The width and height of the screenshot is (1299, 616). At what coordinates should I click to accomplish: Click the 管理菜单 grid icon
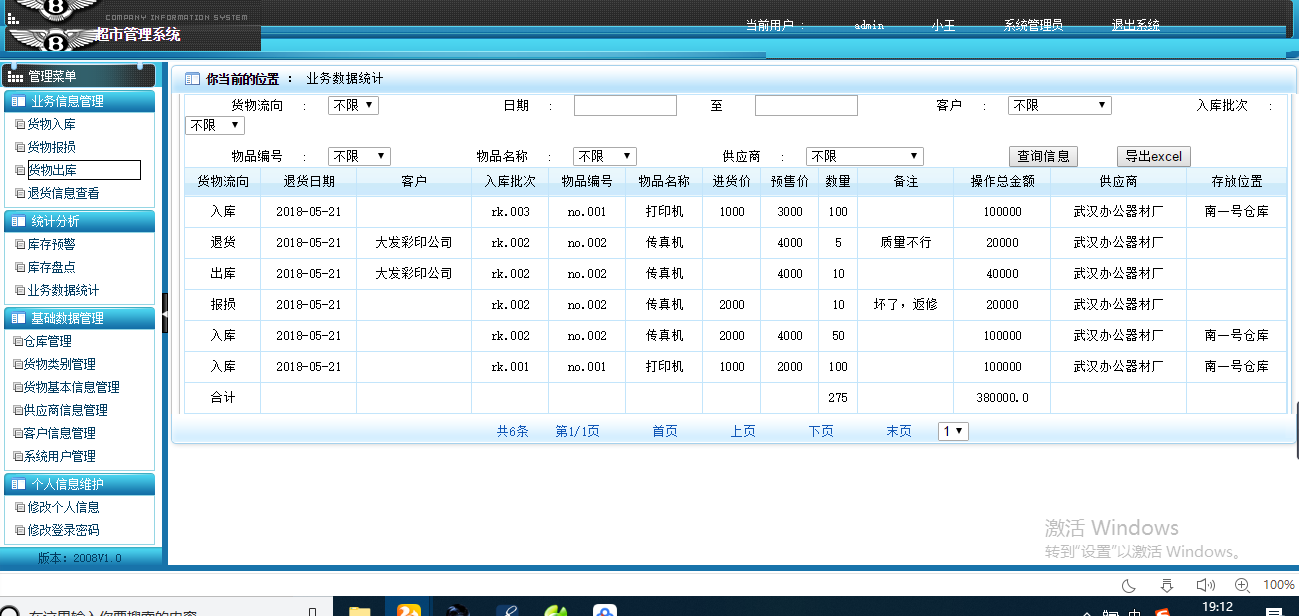point(15,76)
